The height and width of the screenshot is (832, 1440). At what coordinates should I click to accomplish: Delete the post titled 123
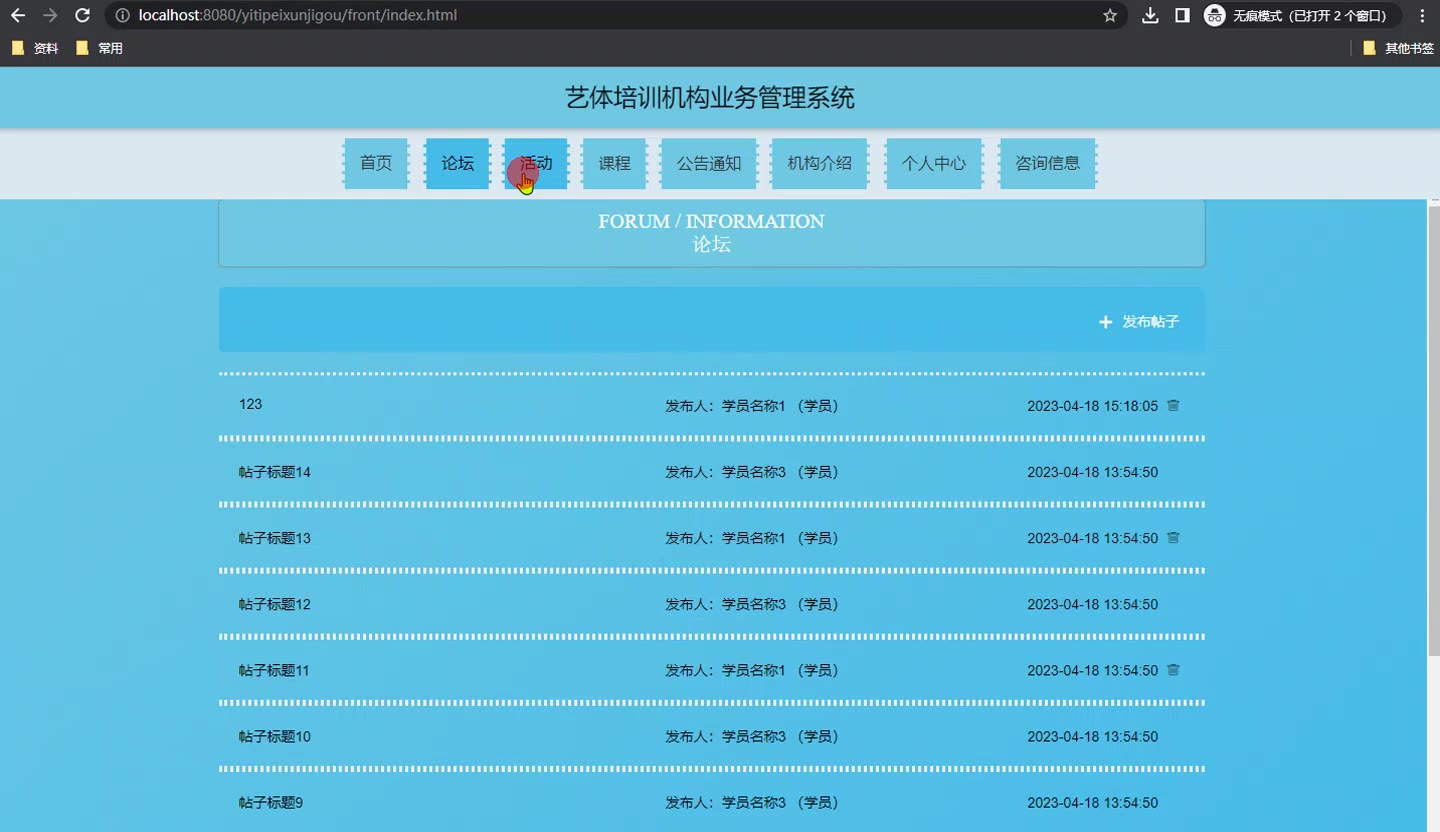(1173, 406)
